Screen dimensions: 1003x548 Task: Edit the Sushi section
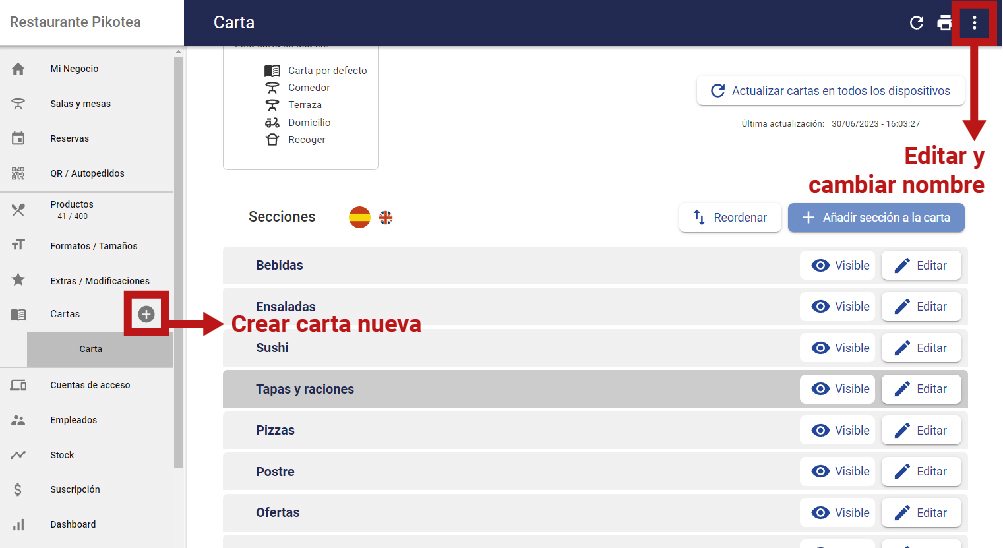tap(921, 348)
